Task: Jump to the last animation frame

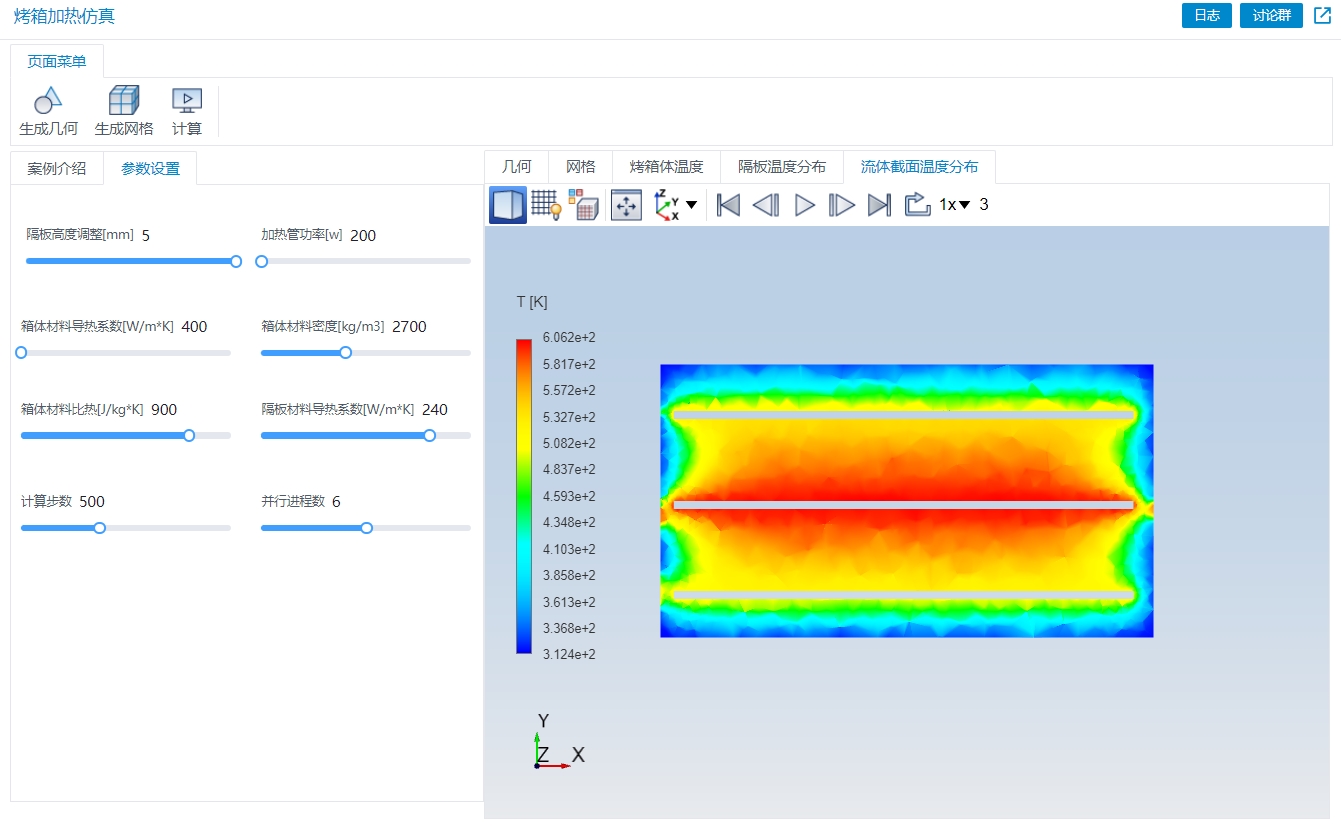Action: click(x=879, y=205)
